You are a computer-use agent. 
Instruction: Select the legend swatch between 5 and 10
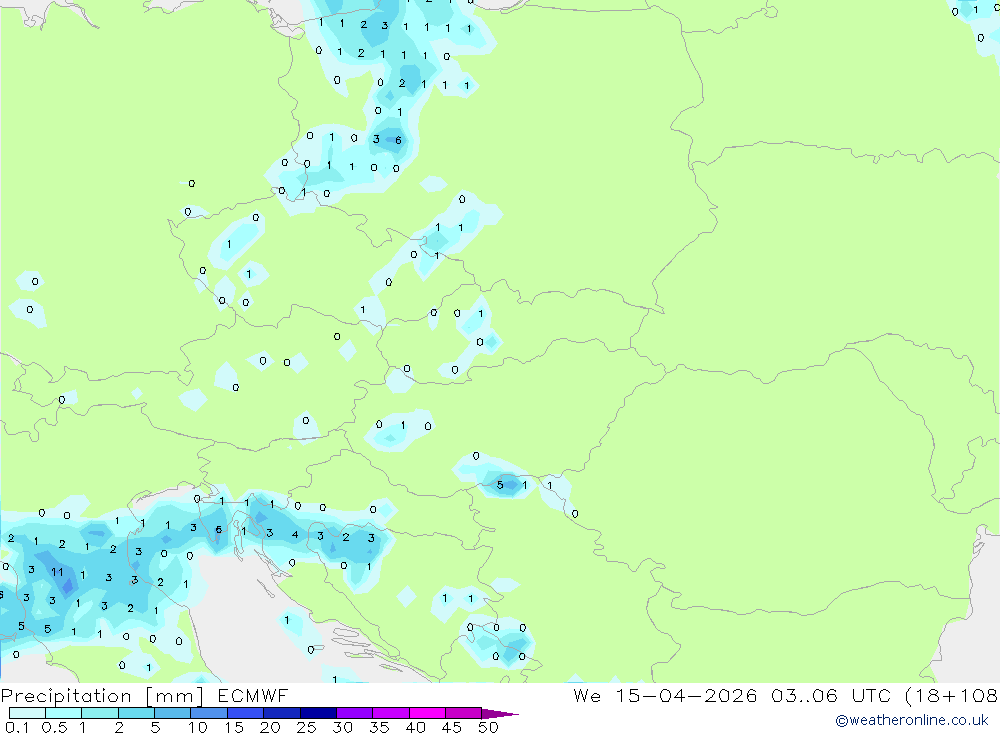point(172,713)
